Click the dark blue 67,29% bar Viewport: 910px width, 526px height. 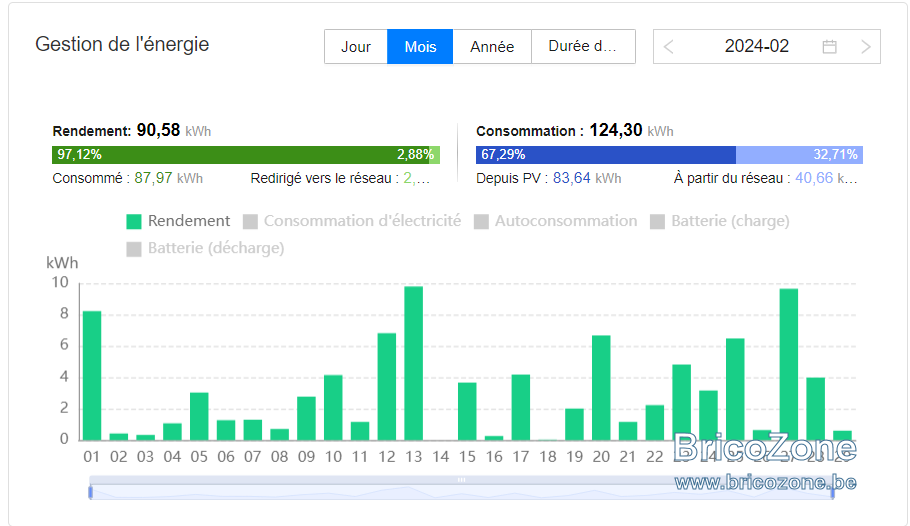tap(606, 155)
